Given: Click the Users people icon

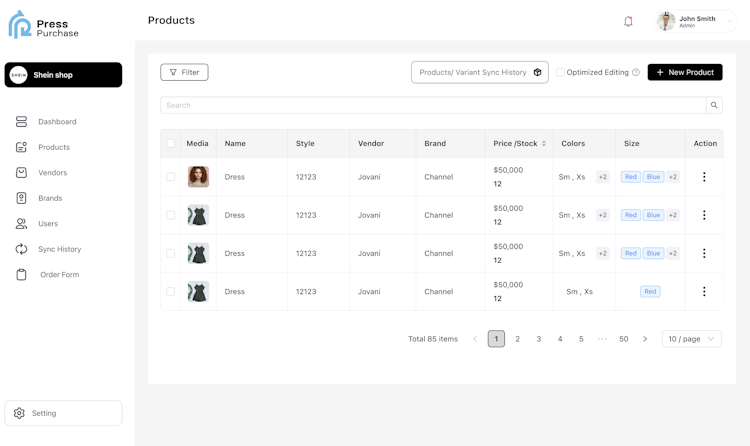Looking at the screenshot, I should tap(21, 223).
